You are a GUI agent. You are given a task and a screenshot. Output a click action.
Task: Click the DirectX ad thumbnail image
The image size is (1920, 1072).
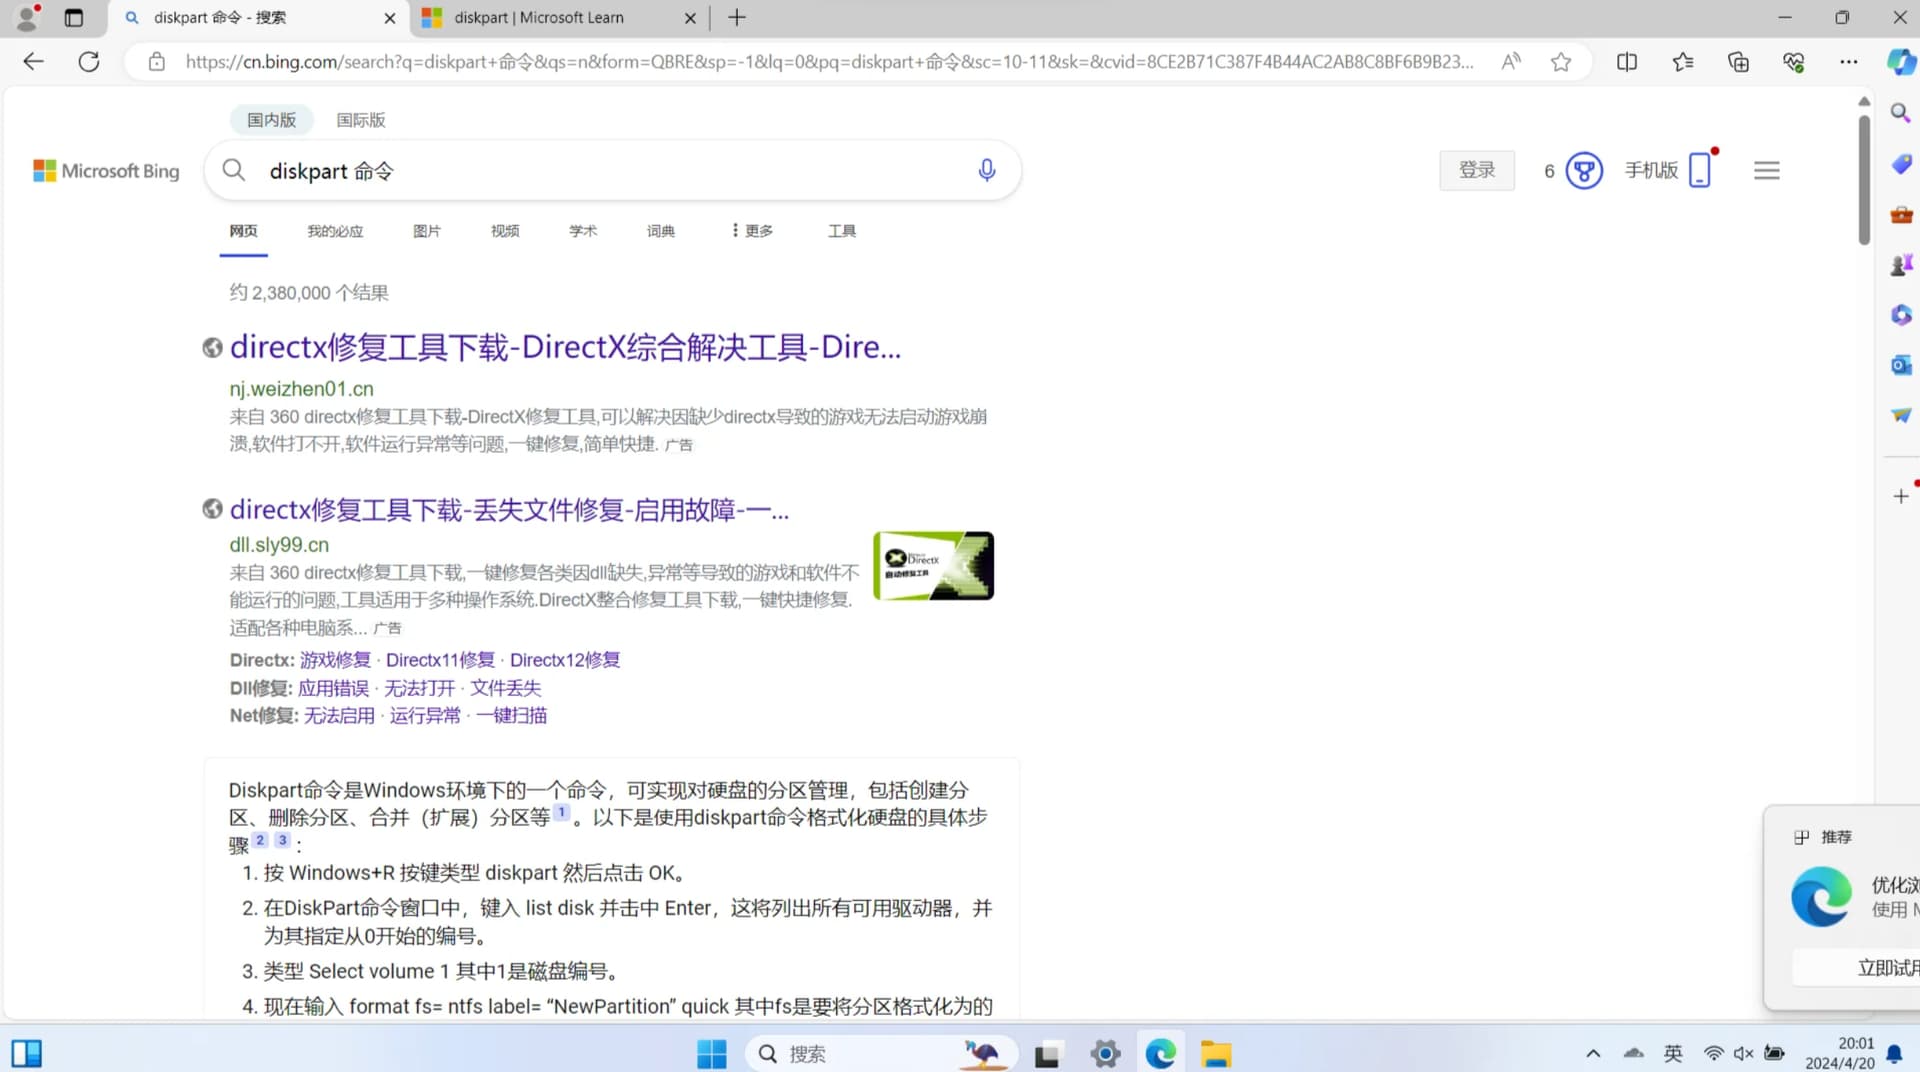pyautogui.click(x=933, y=566)
